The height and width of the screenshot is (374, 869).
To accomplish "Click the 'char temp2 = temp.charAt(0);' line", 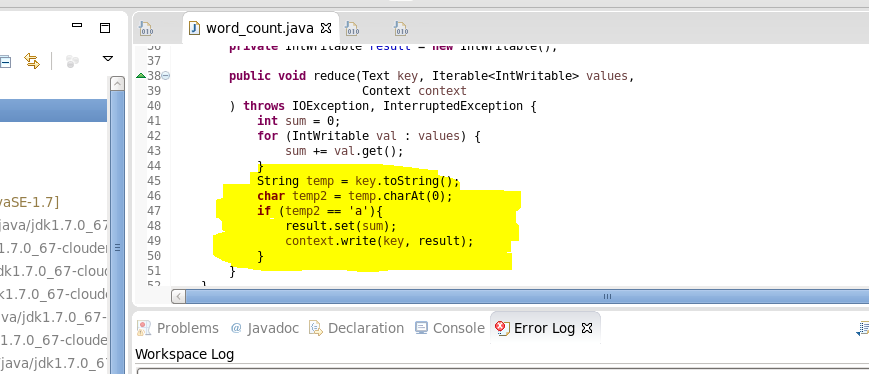I will [x=355, y=196].
